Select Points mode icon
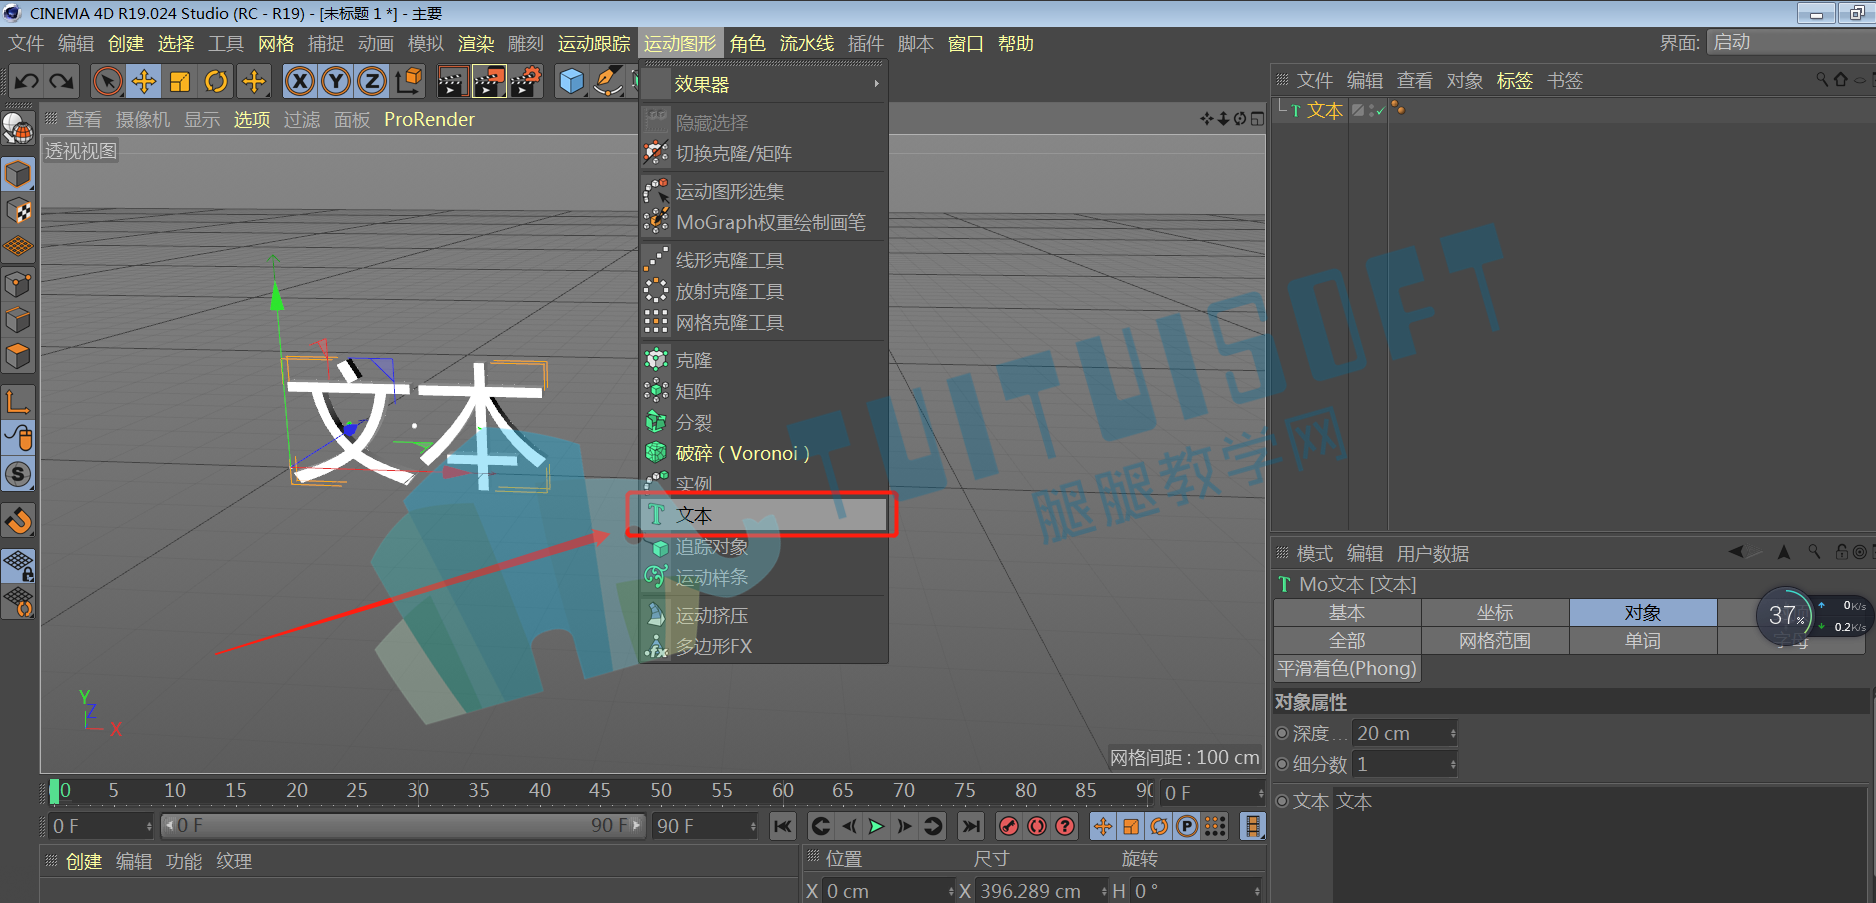 point(18,284)
